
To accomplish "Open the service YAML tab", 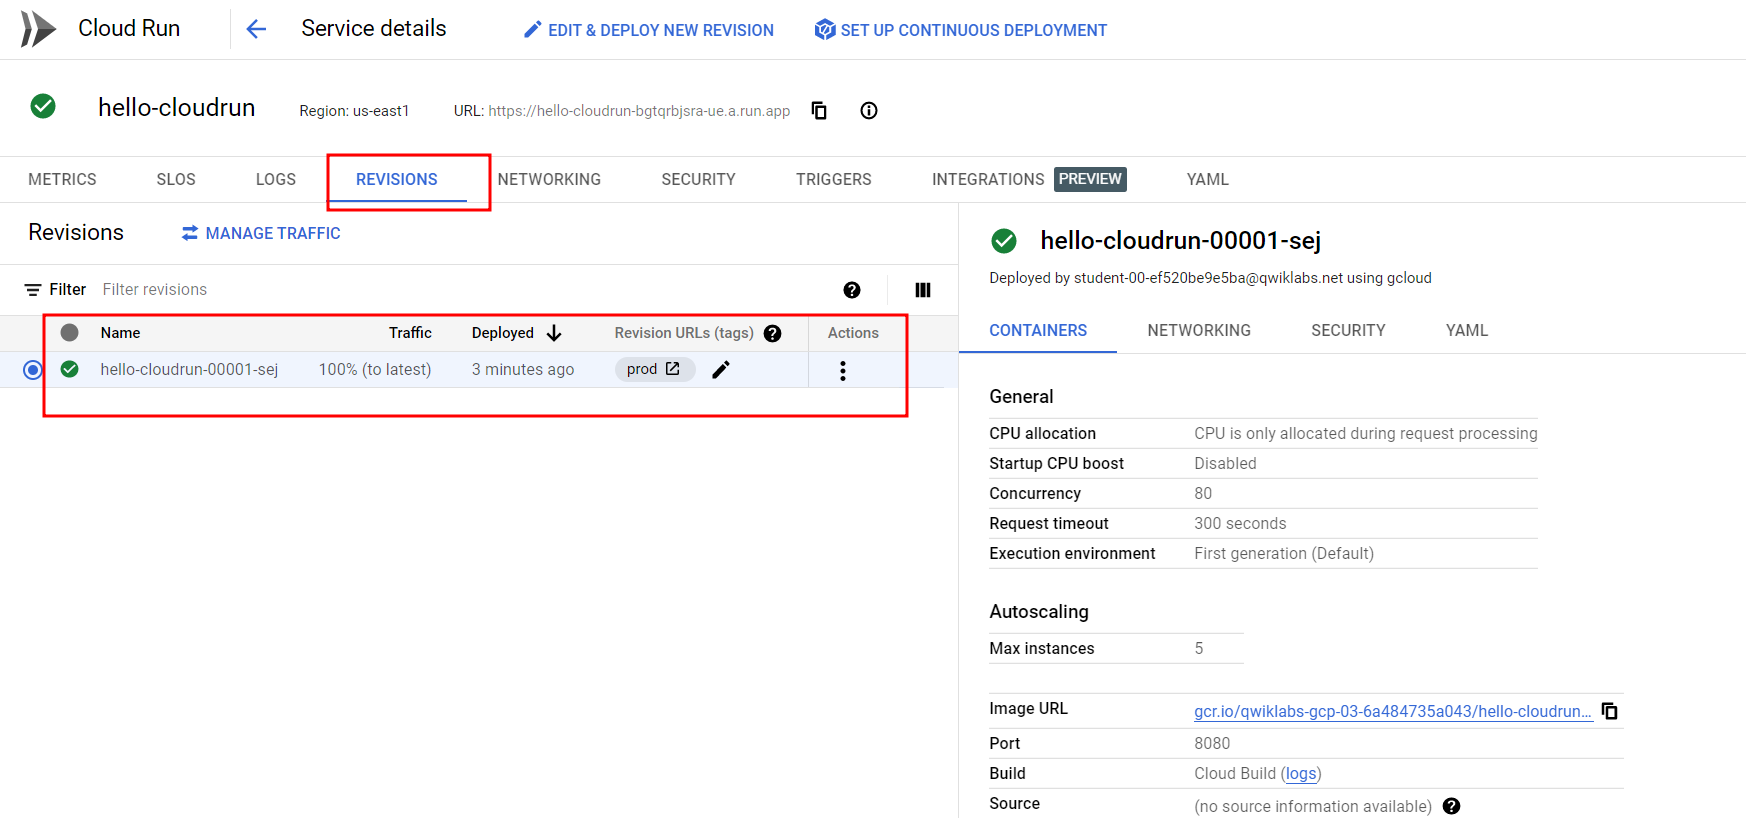I will click(x=1208, y=179).
